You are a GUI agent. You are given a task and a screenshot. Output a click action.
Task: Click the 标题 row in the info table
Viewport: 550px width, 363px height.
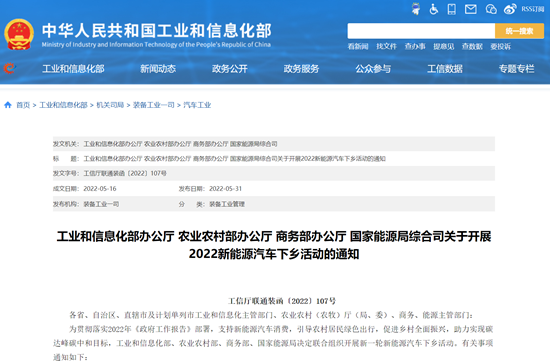(x=274, y=159)
